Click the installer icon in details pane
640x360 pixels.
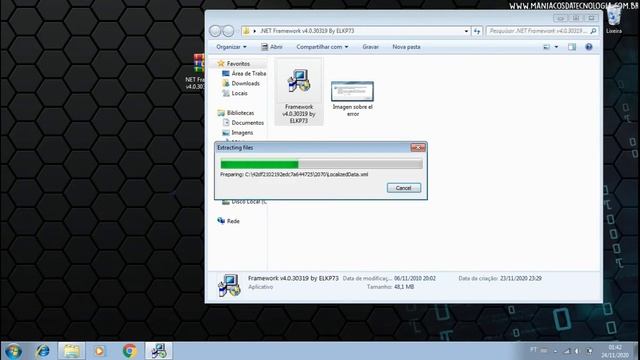point(229,284)
